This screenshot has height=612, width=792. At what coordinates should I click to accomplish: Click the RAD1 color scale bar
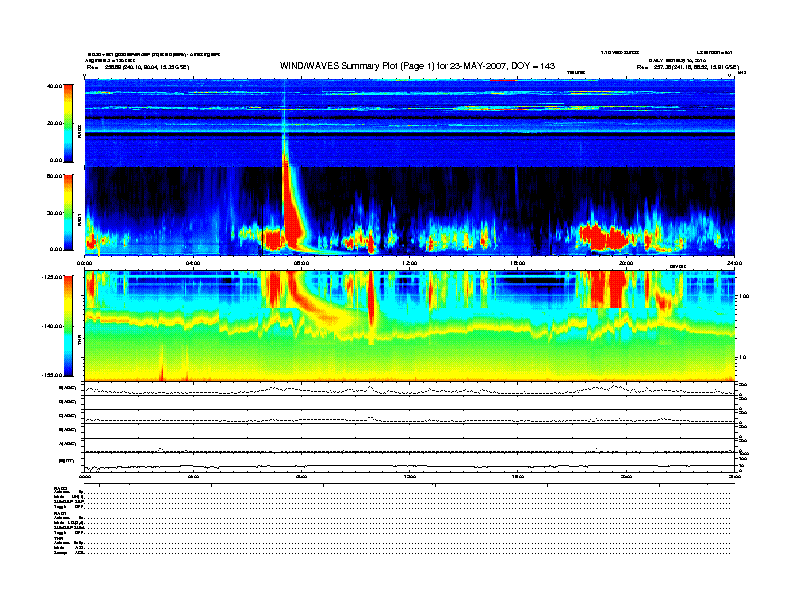click(x=68, y=213)
